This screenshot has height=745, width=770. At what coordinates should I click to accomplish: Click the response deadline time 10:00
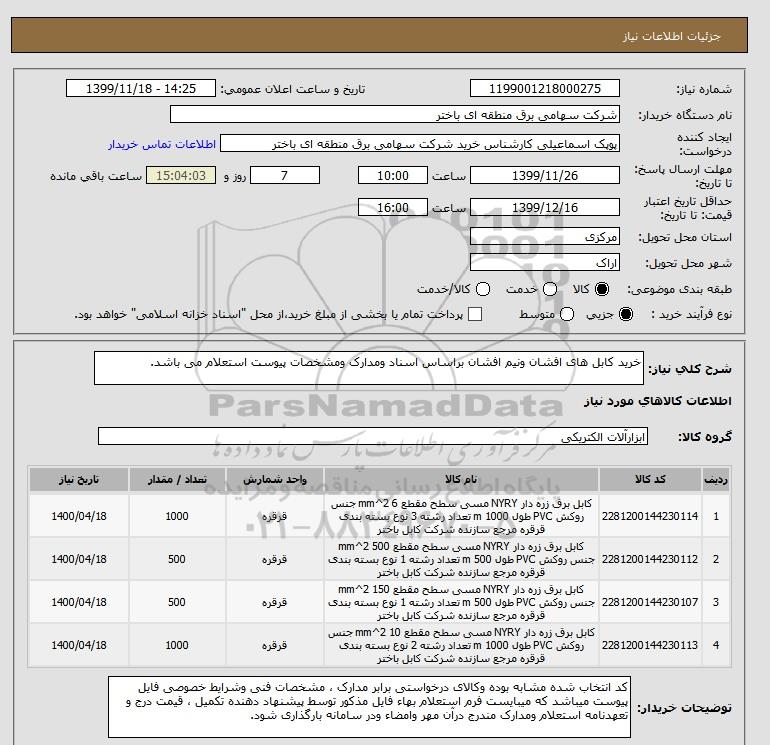(393, 175)
